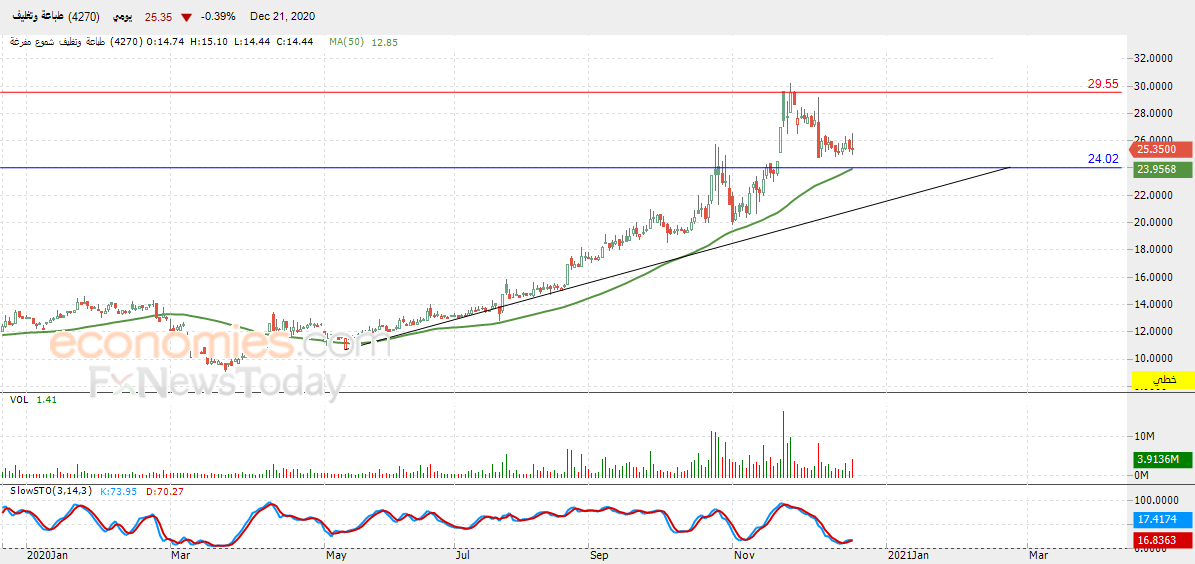Open the economies.com watermark link

point(220,344)
